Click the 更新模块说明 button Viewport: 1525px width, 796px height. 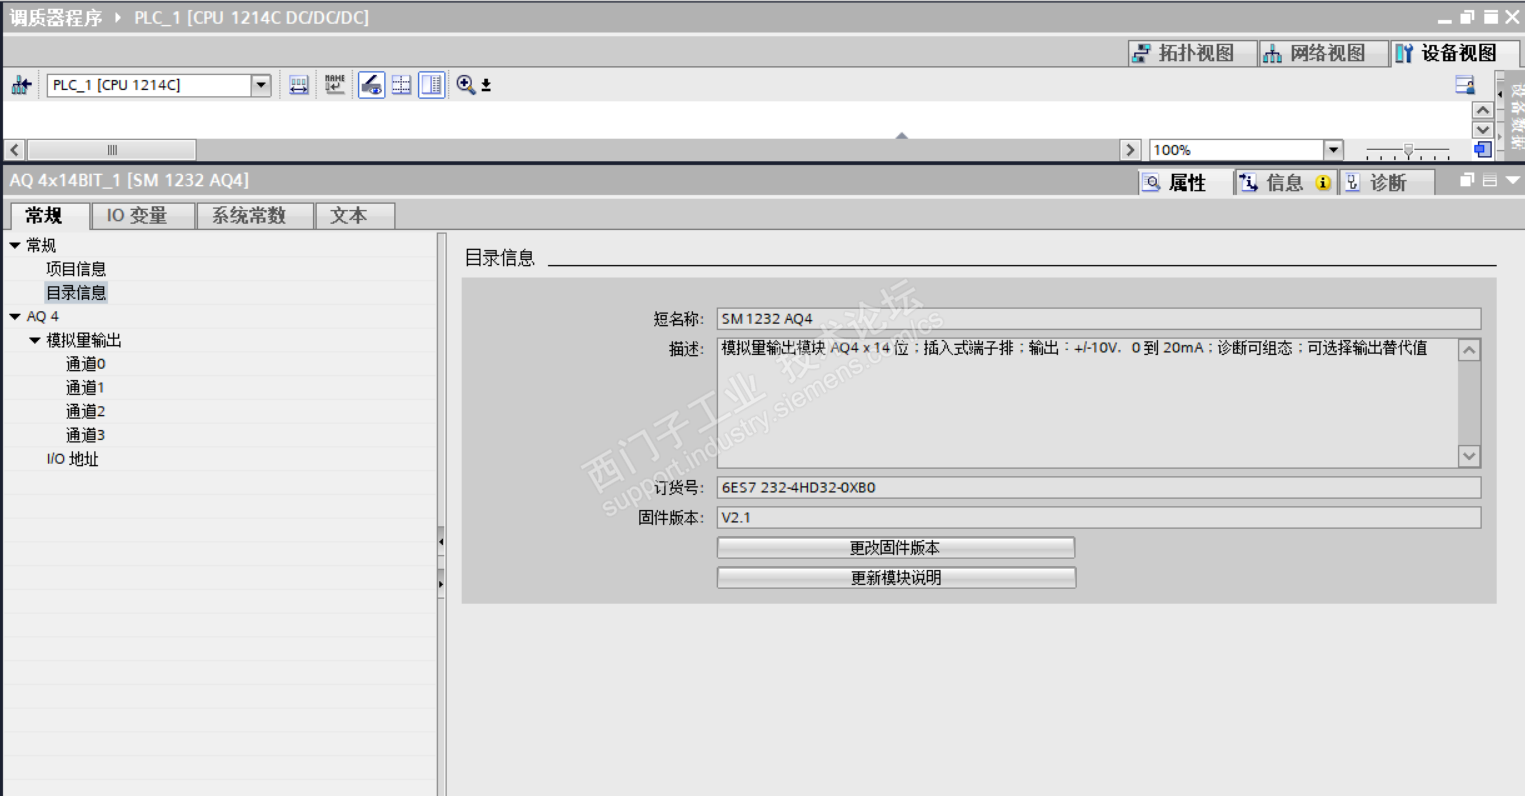point(896,578)
